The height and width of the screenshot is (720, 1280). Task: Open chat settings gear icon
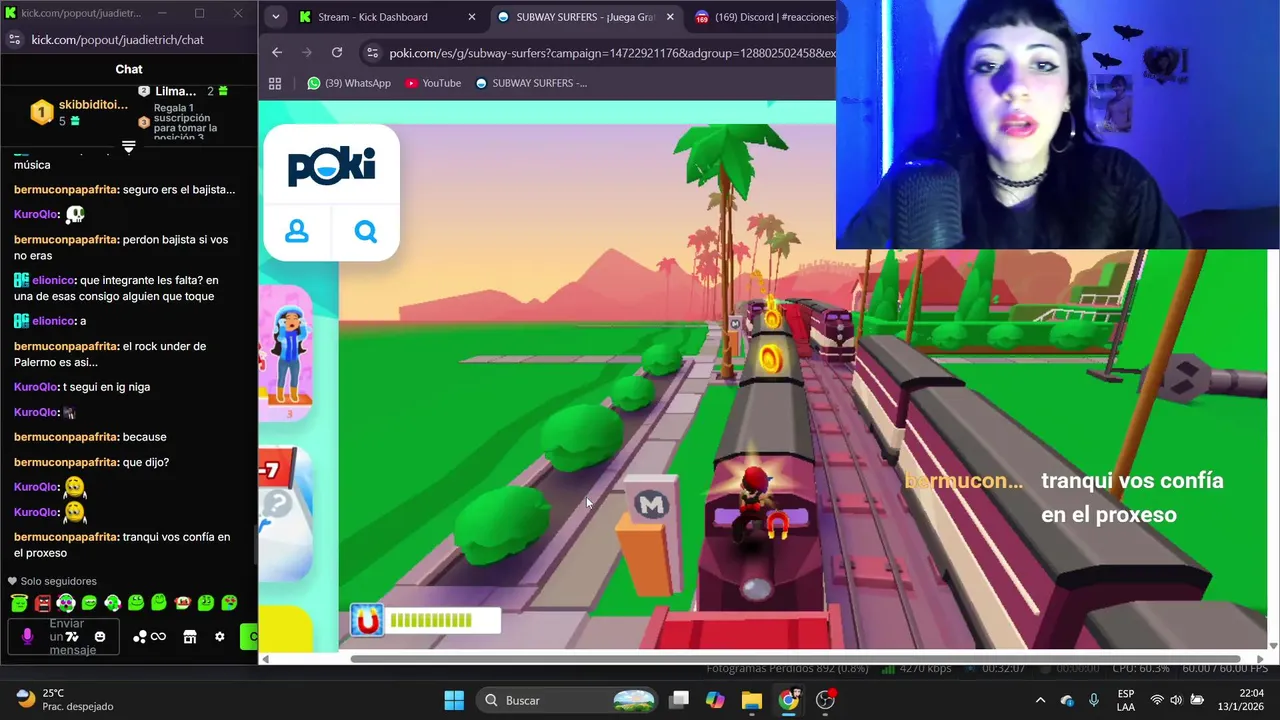(x=220, y=636)
